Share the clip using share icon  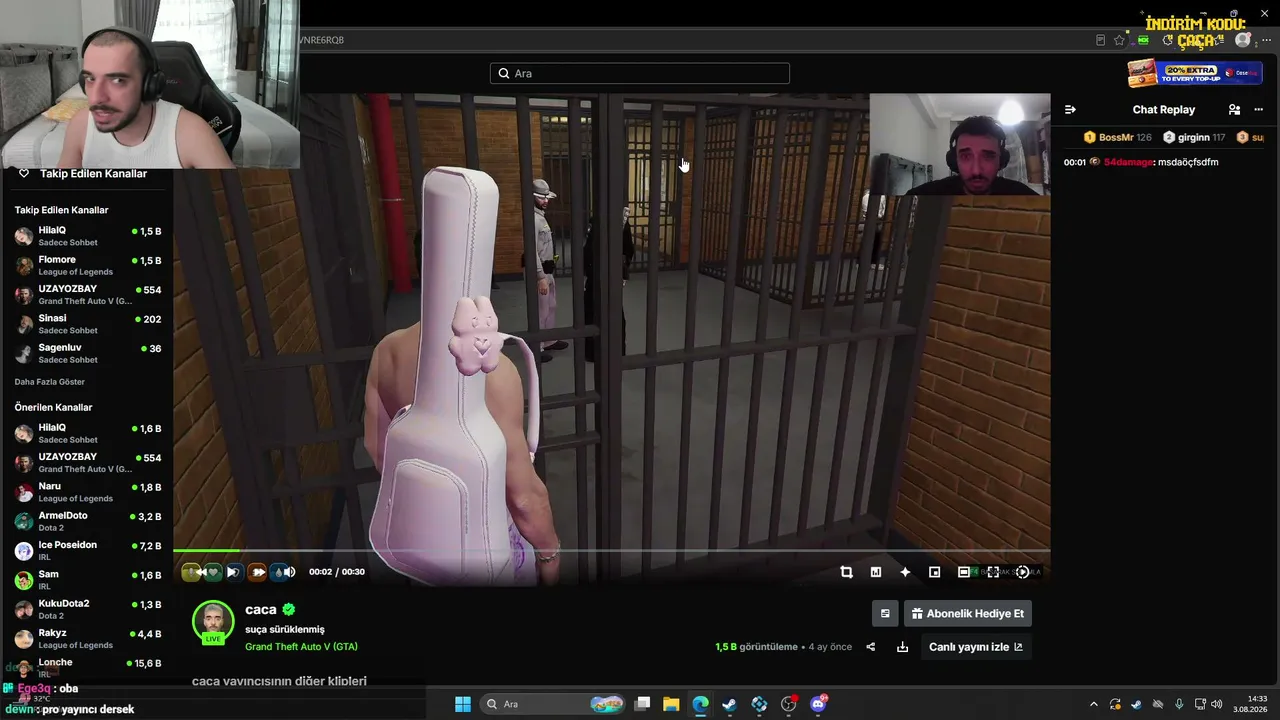(870, 647)
